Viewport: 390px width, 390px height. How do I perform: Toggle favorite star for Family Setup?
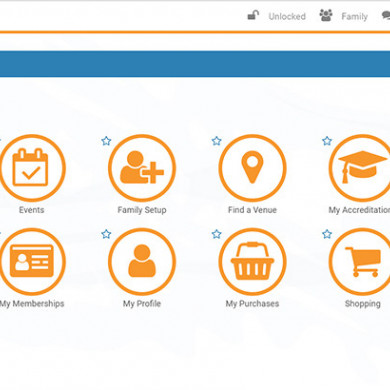(106, 141)
